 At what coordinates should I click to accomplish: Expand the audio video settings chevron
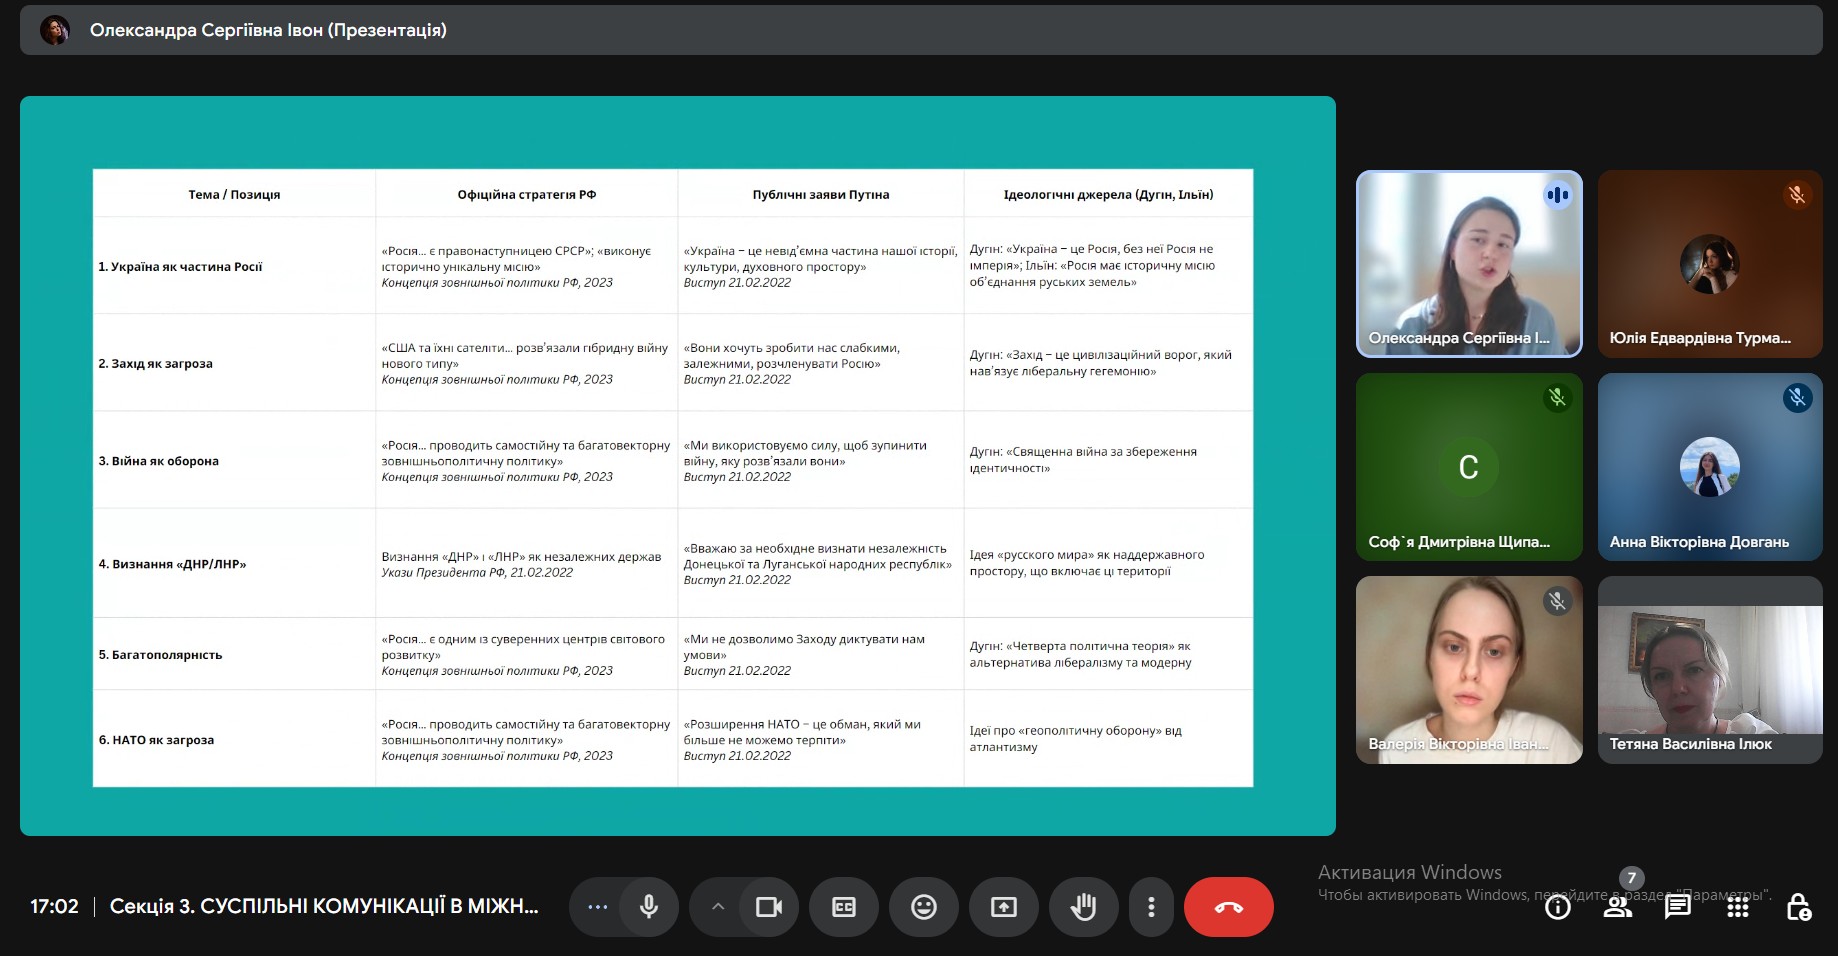point(717,907)
